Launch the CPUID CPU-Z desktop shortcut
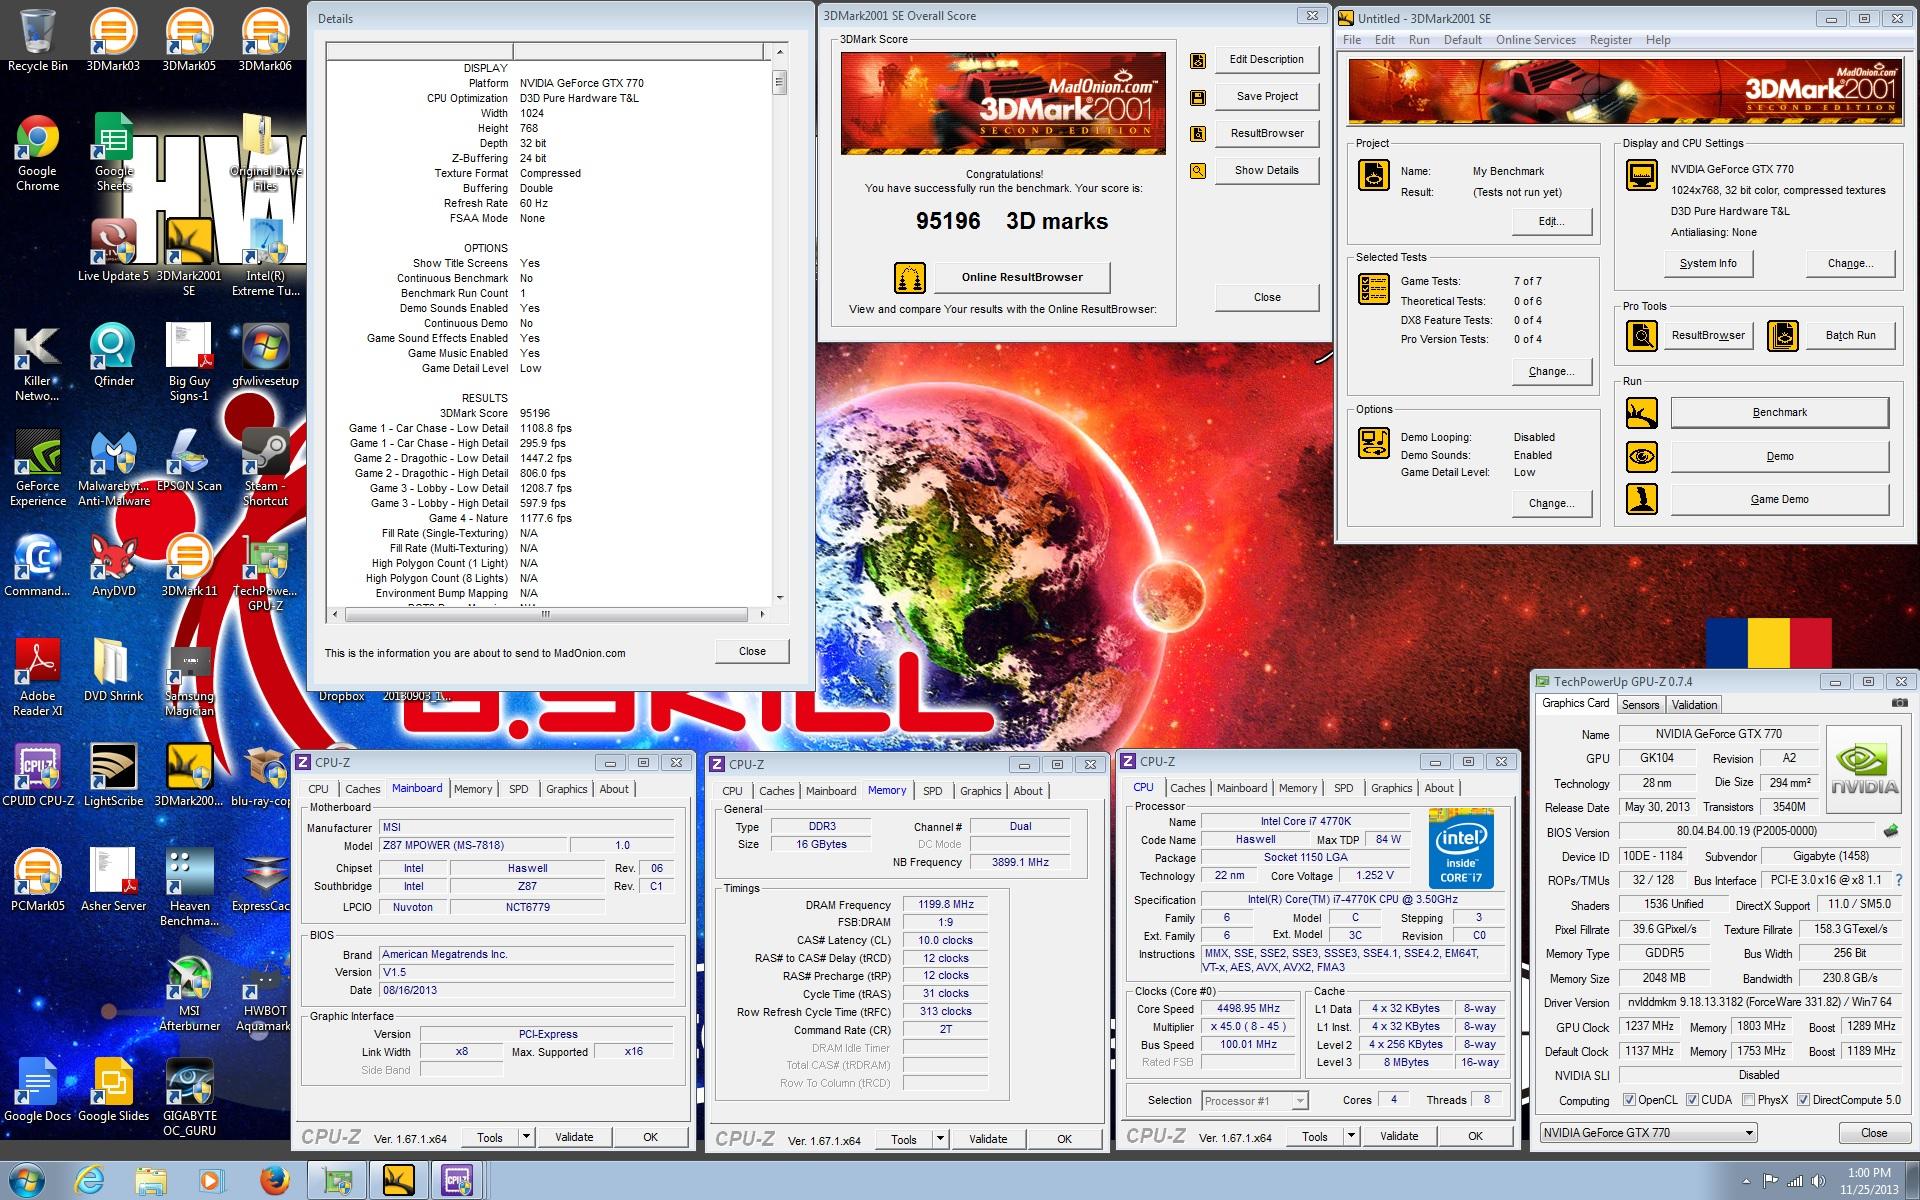The image size is (1920, 1200). pos(37,776)
